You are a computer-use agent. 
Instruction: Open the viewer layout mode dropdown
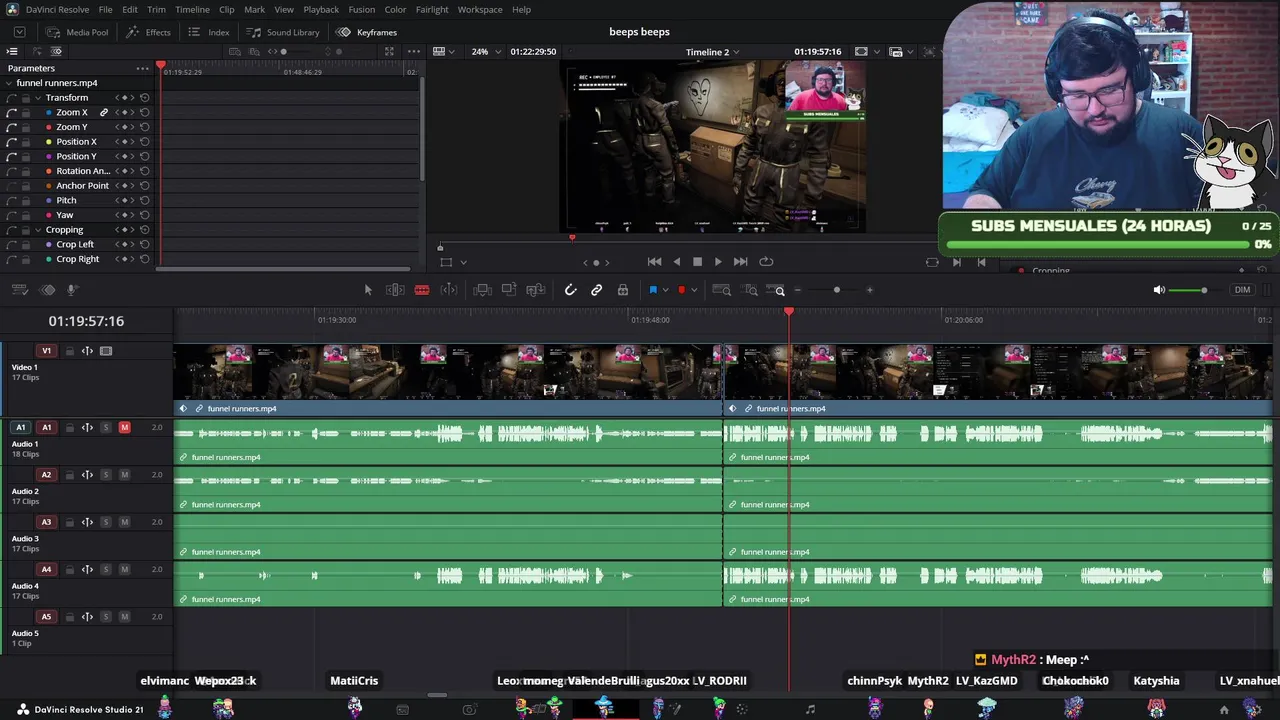click(x=445, y=52)
